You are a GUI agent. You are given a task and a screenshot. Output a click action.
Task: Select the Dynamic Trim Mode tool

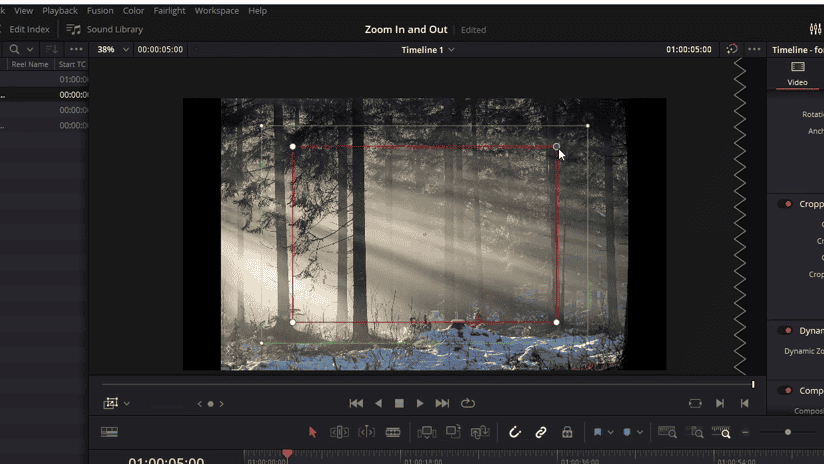click(366, 432)
